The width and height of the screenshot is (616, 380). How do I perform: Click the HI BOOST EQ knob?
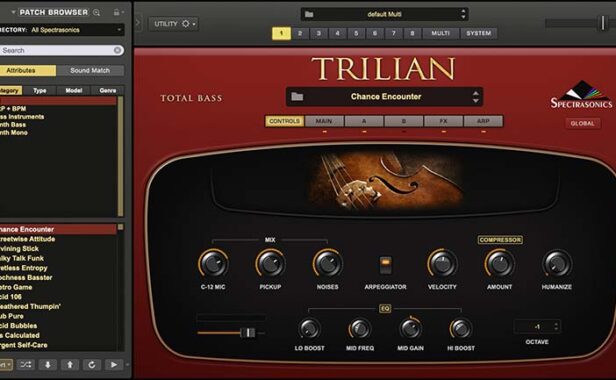click(x=460, y=329)
